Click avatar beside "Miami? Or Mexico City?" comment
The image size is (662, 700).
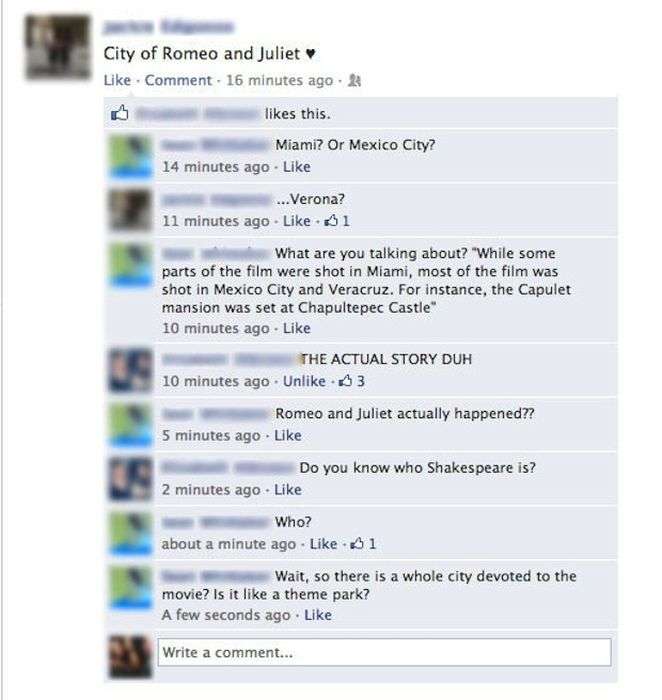[130, 156]
